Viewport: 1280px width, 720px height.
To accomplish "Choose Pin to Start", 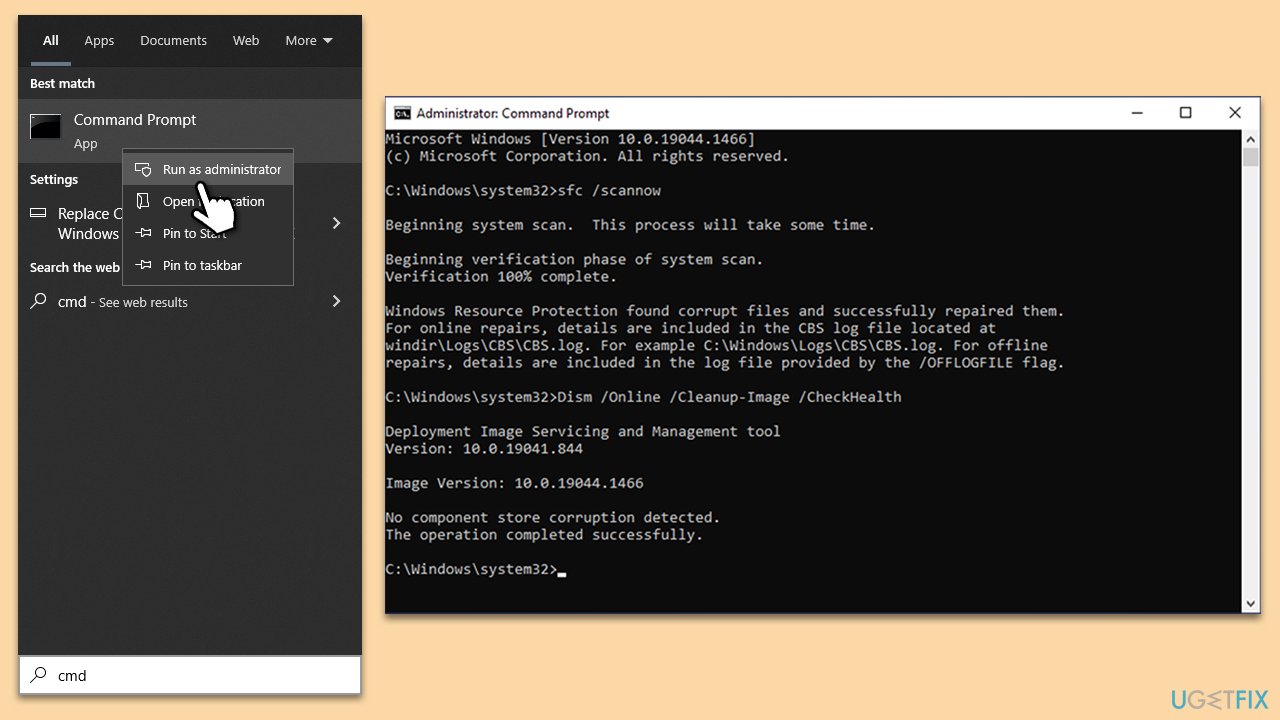I will 208,233.
